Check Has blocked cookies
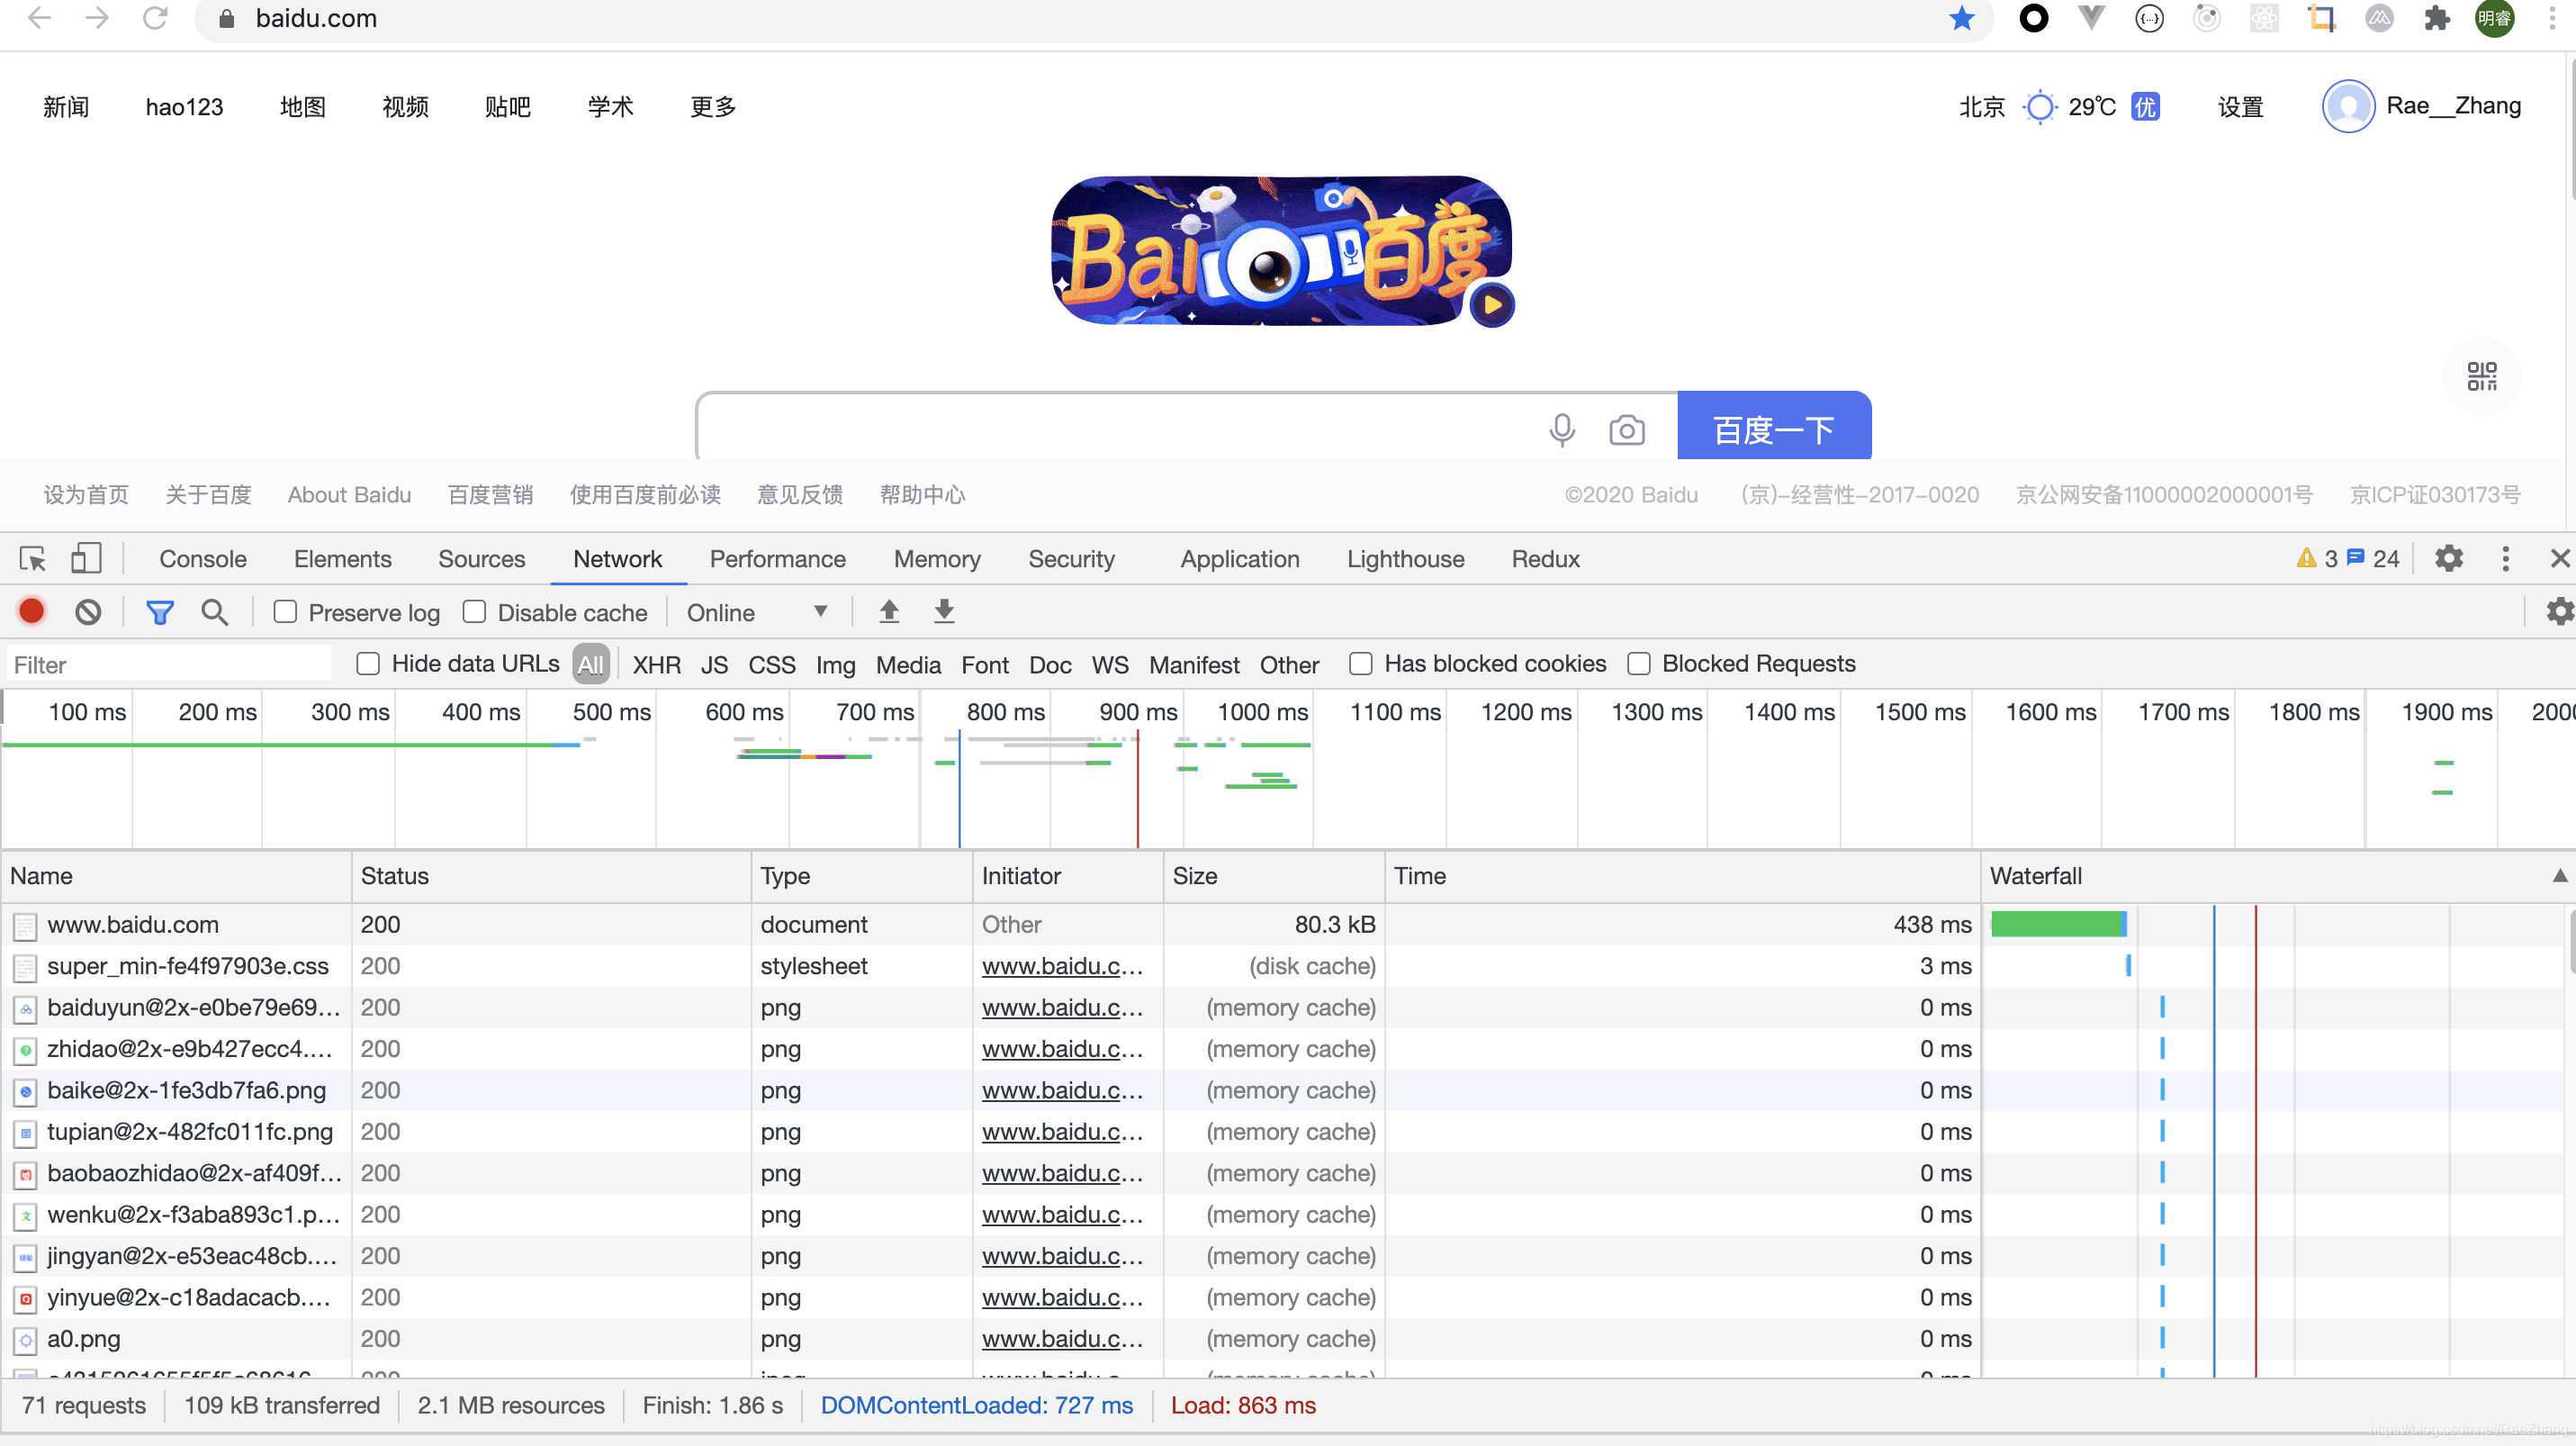Viewport: 2576px width, 1446px height. click(x=1360, y=664)
